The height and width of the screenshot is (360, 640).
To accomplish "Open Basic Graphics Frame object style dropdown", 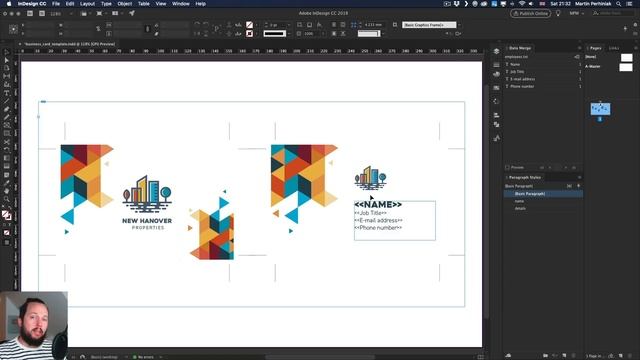I will 460,25.
